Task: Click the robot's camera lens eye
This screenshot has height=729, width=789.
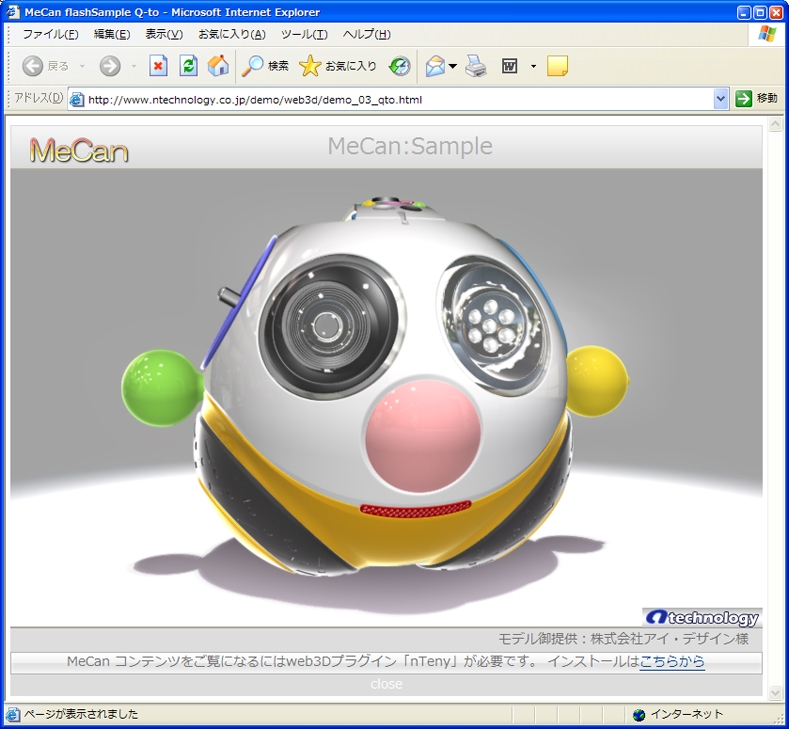Action: tap(329, 327)
